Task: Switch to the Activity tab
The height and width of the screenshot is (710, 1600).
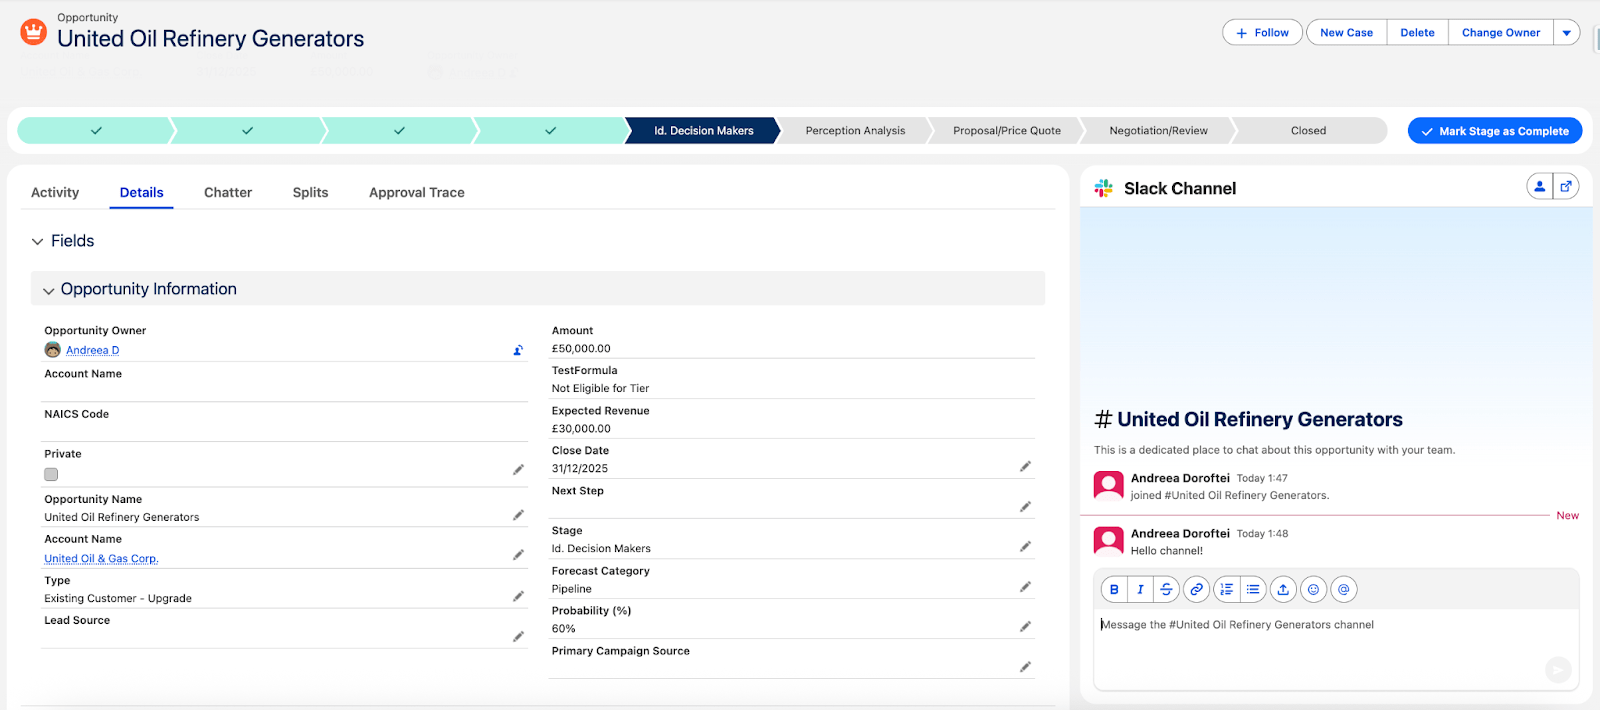Action: pyautogui.click(x=55, y=192)
